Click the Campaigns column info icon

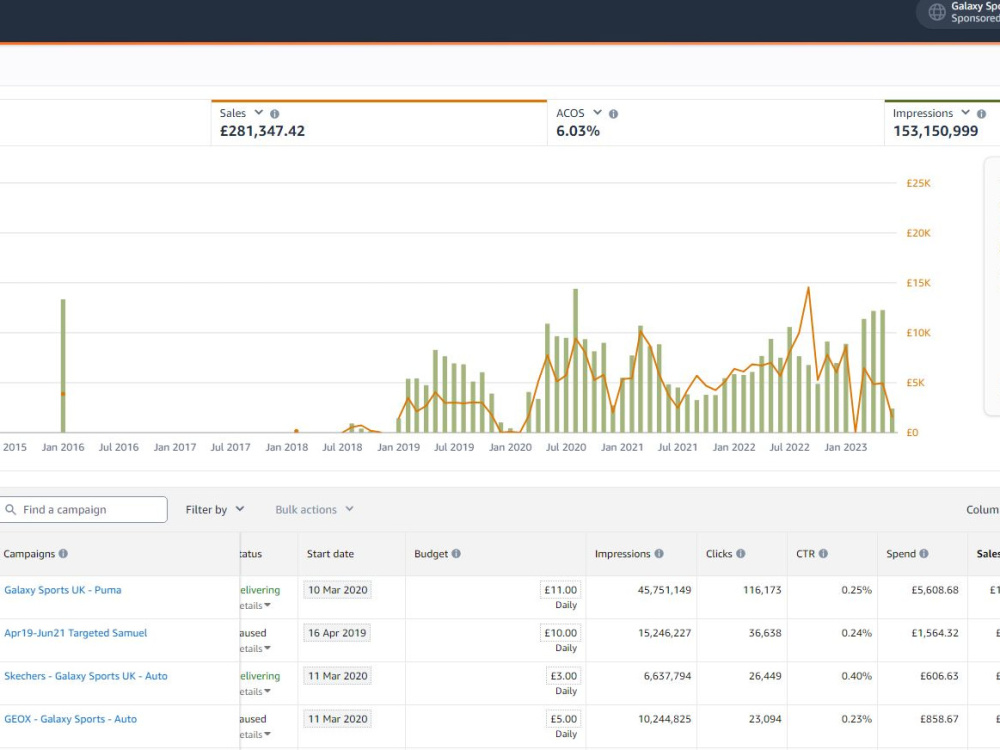point(63,554)
